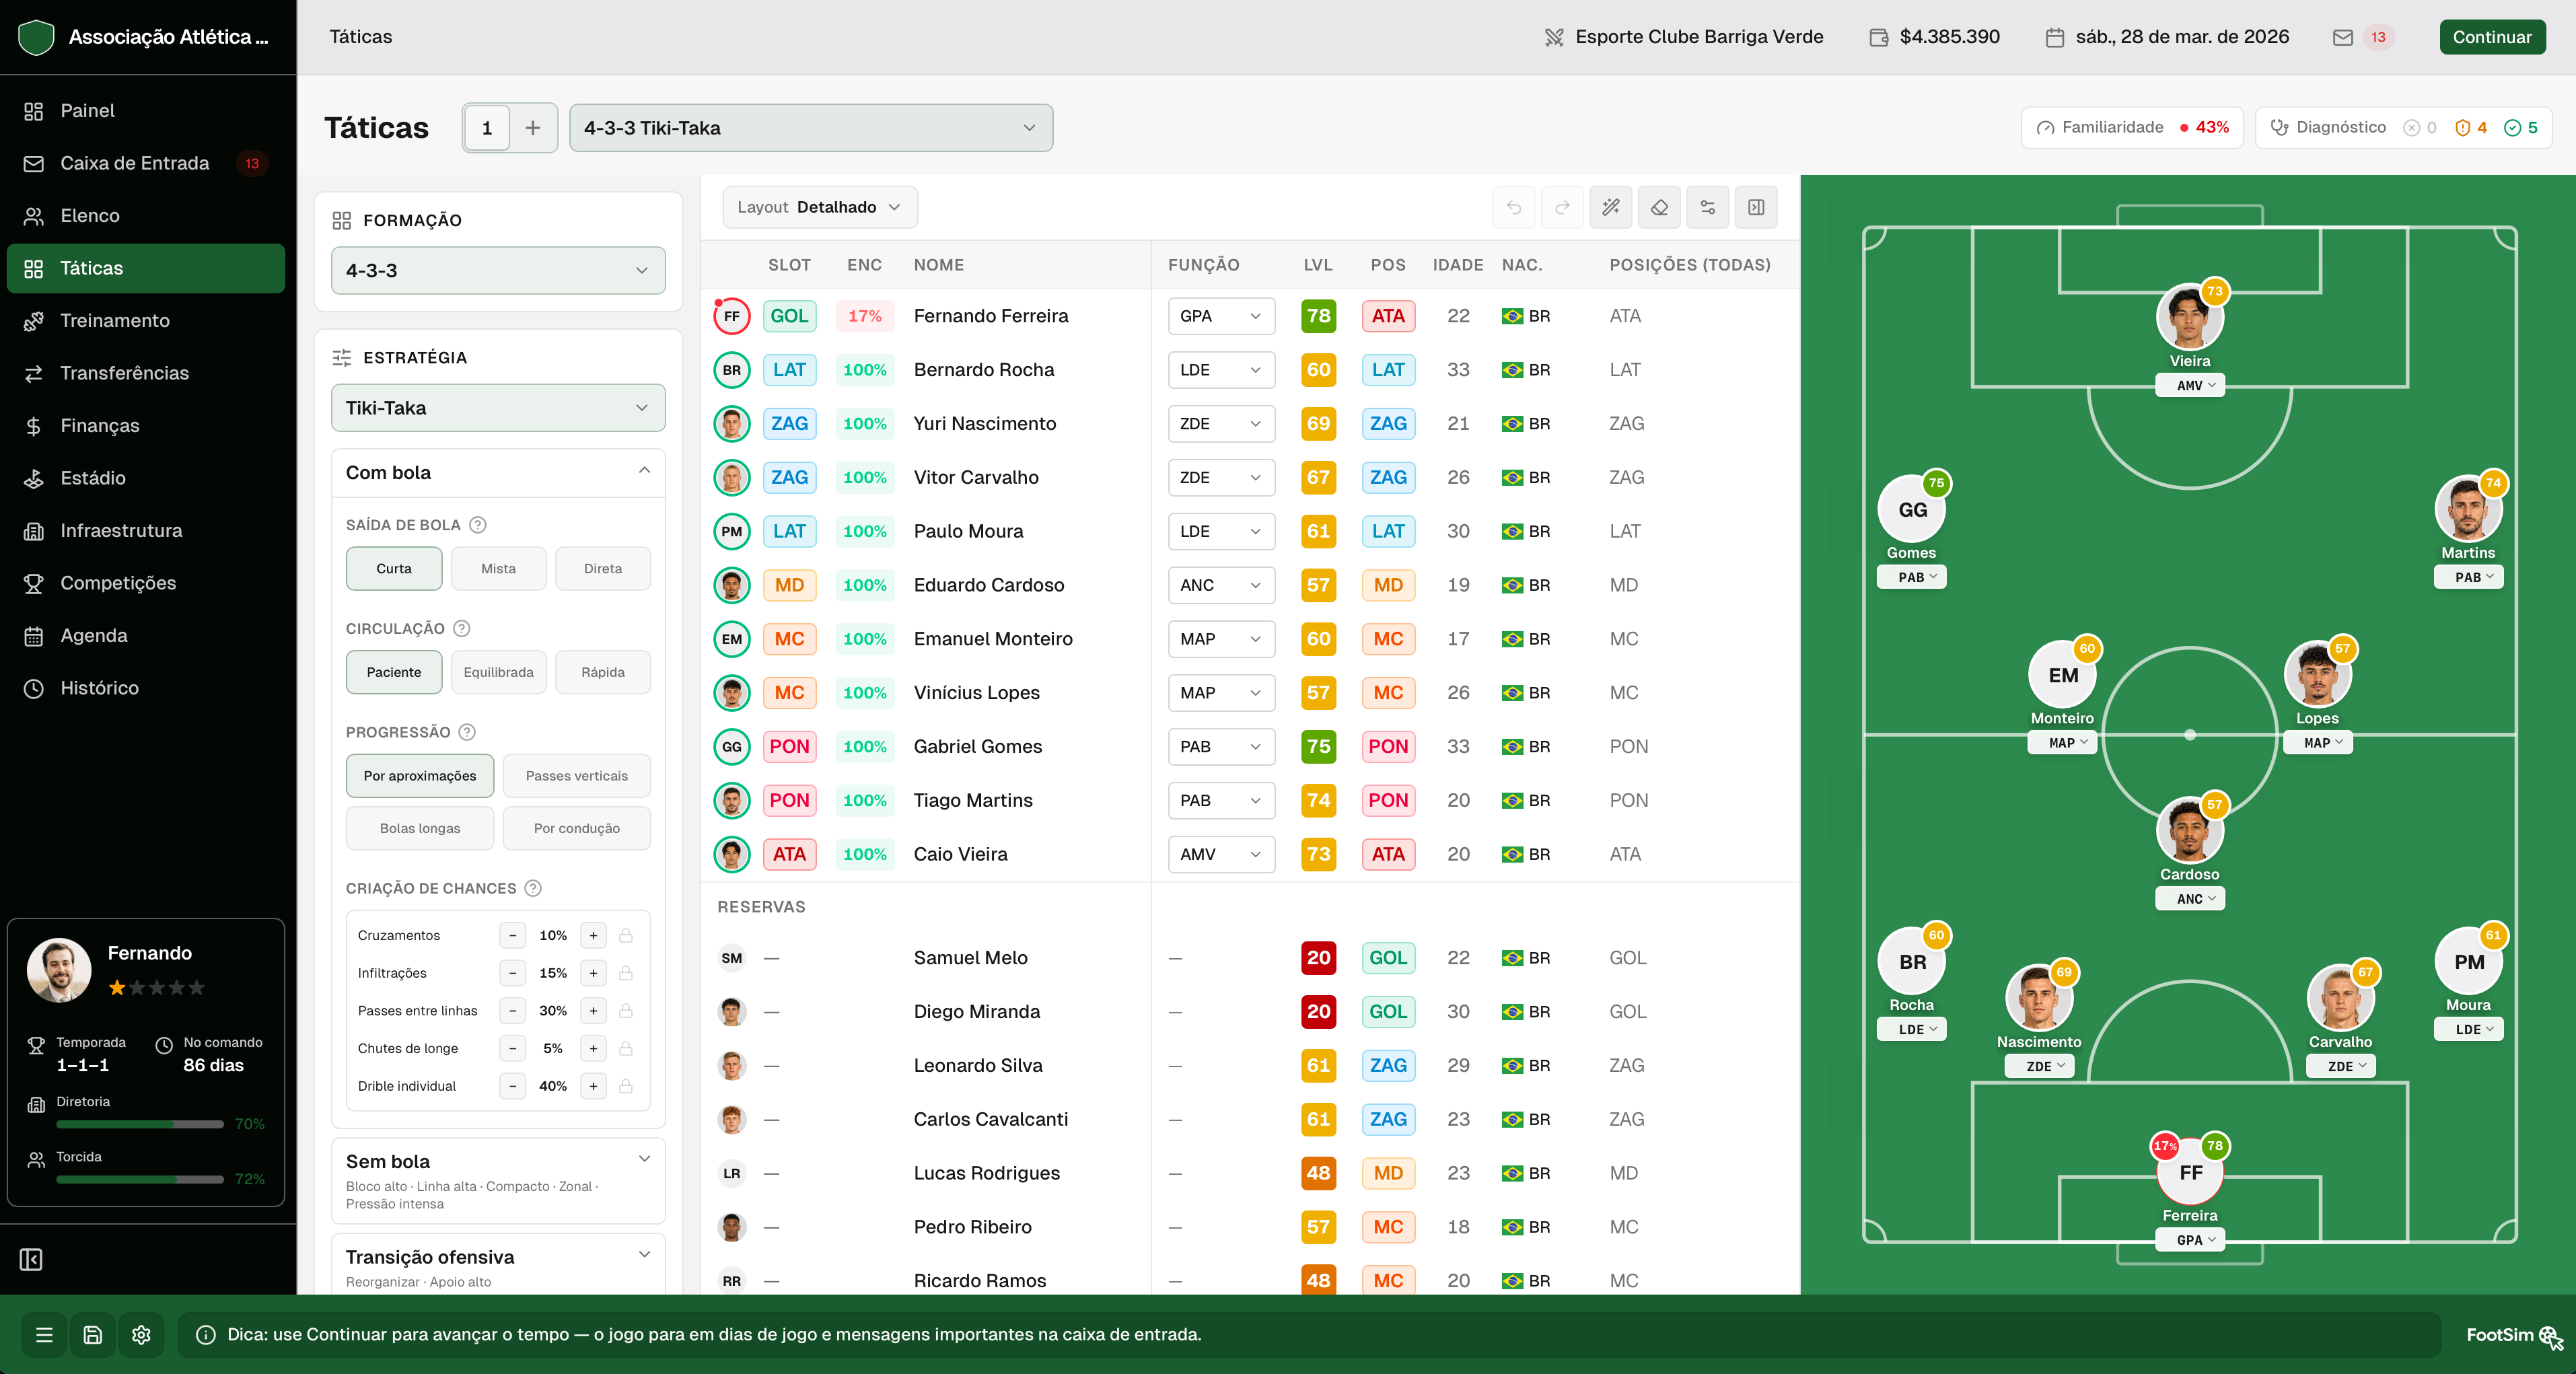Image resolution: width=2576 pixels, height=1374 pixels.
Task: Collapse the sidebar using bottom-left icon
Action: tap(32, 1259)
